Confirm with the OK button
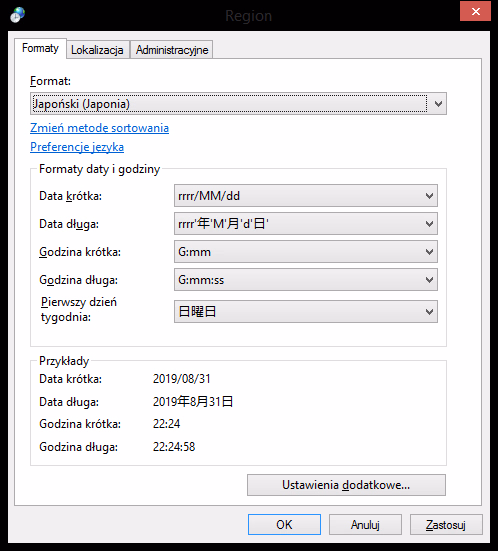The width and height of the screenshot is (498, 551). [284, 525]
